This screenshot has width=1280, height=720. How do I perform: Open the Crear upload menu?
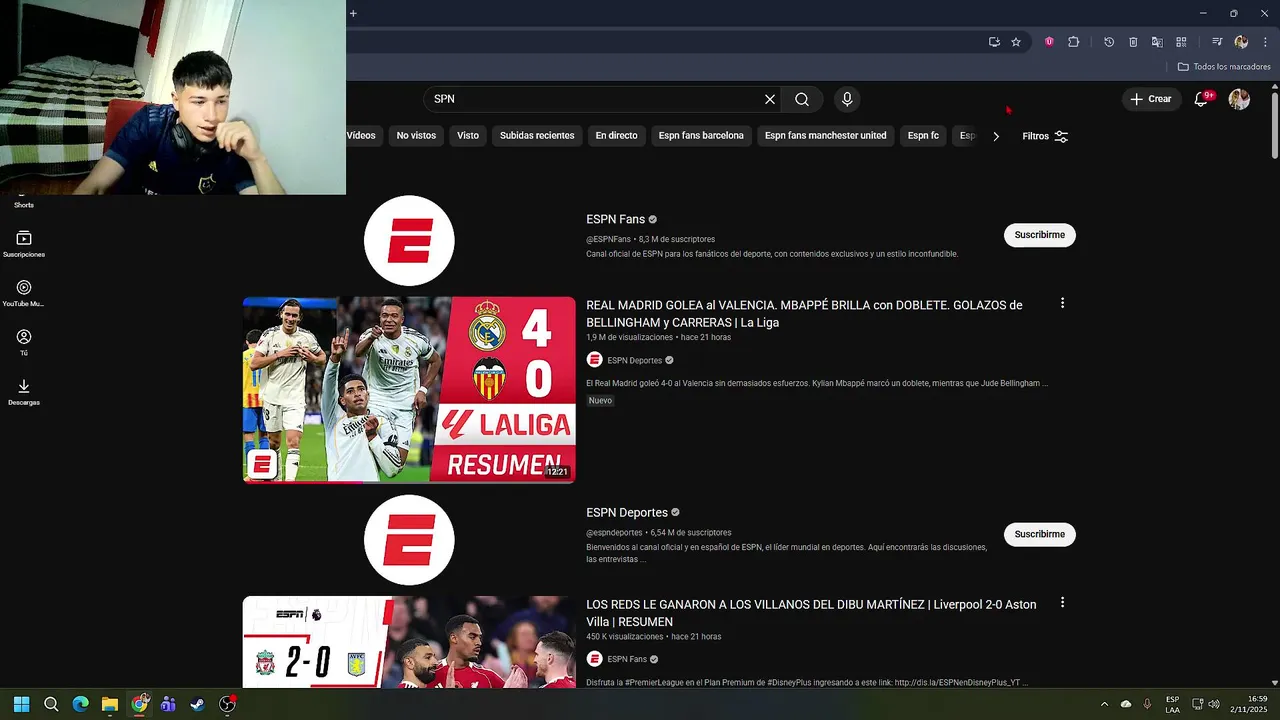tap(1151, 99)
